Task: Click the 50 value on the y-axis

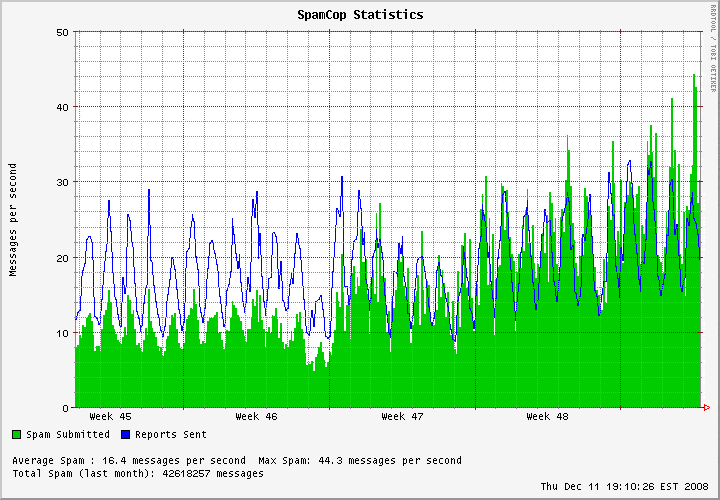Action: [x=63, y=32]
